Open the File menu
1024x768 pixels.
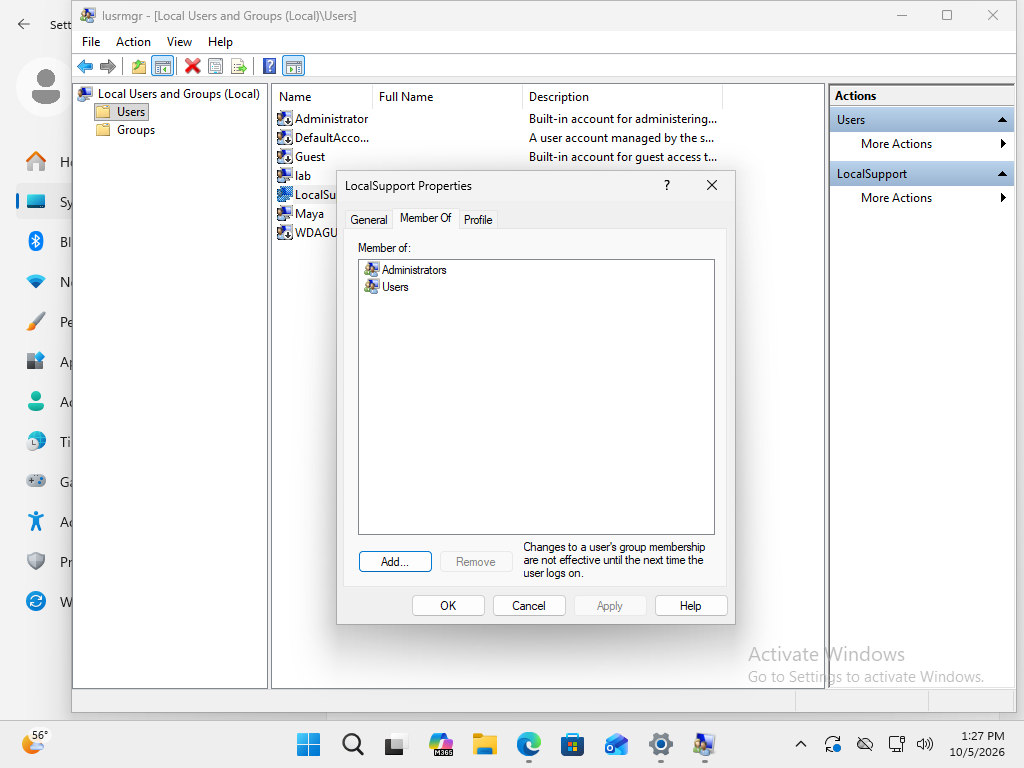(x=91, y=42)
